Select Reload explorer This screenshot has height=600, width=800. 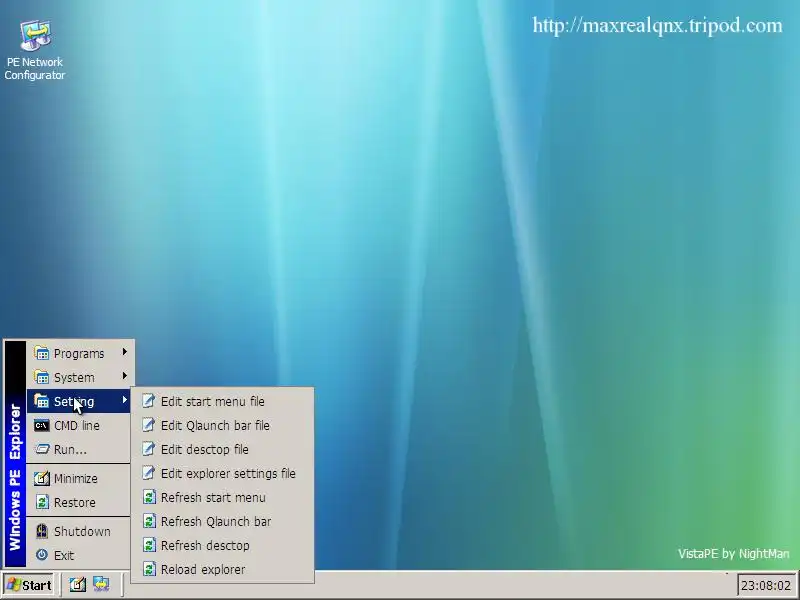pyautogui.click(x=223, y=569)
